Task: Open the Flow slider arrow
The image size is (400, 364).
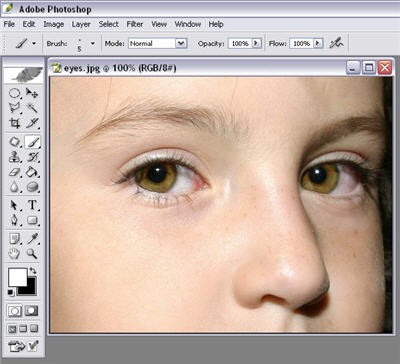Action: point(318,43)
